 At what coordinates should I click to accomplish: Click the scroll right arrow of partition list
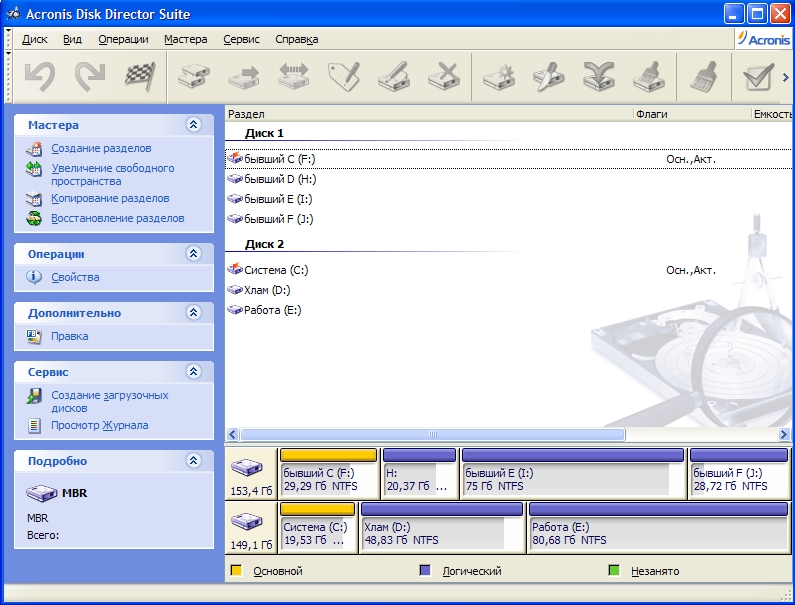coord(784,435)
